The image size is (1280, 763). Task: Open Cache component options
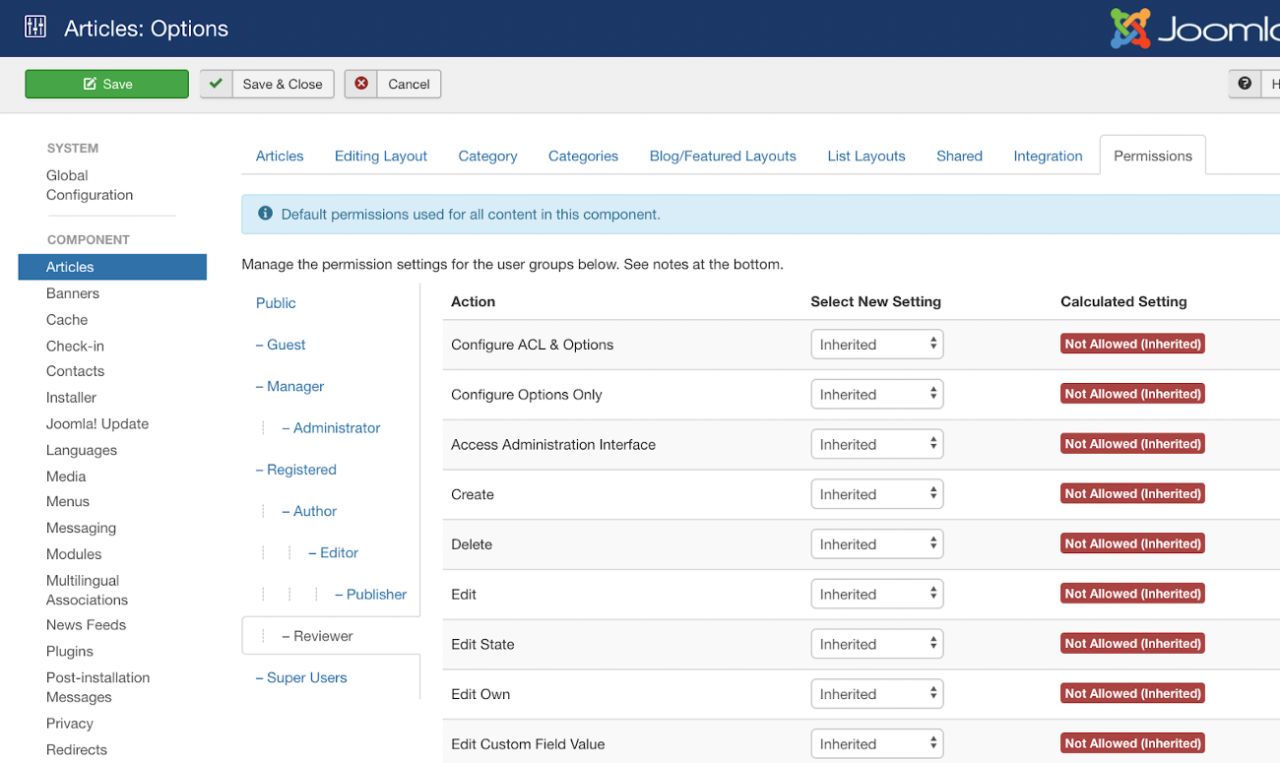point(67,320)
